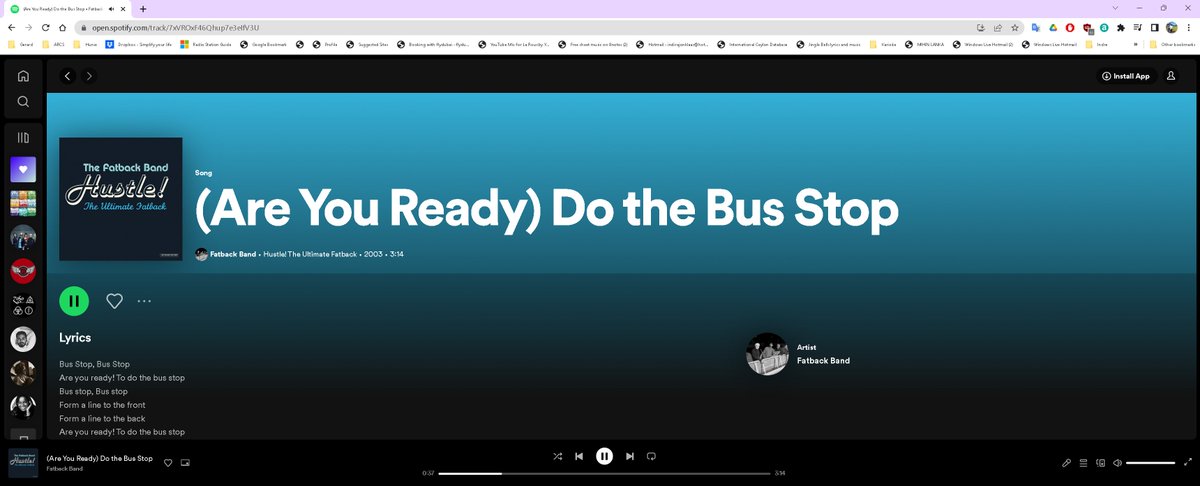Open the user profile account icon
This screenshot has height=486, width=1200.
(1171, 76)
